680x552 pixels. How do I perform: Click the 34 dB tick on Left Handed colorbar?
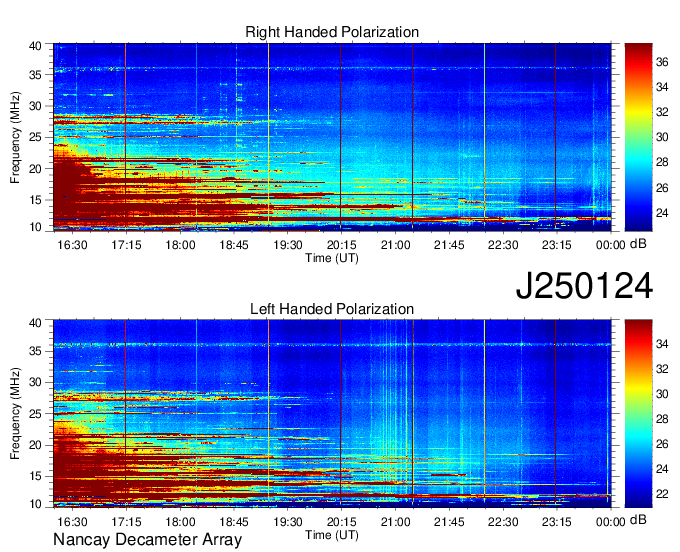(662, 344)
